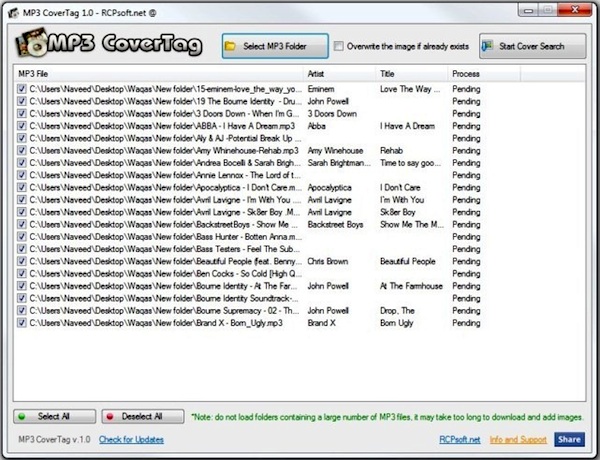Uncheck the 19 The Bourne Identity file checkbox
This screenshot has width=600, height=460.
tap(21, 101)
